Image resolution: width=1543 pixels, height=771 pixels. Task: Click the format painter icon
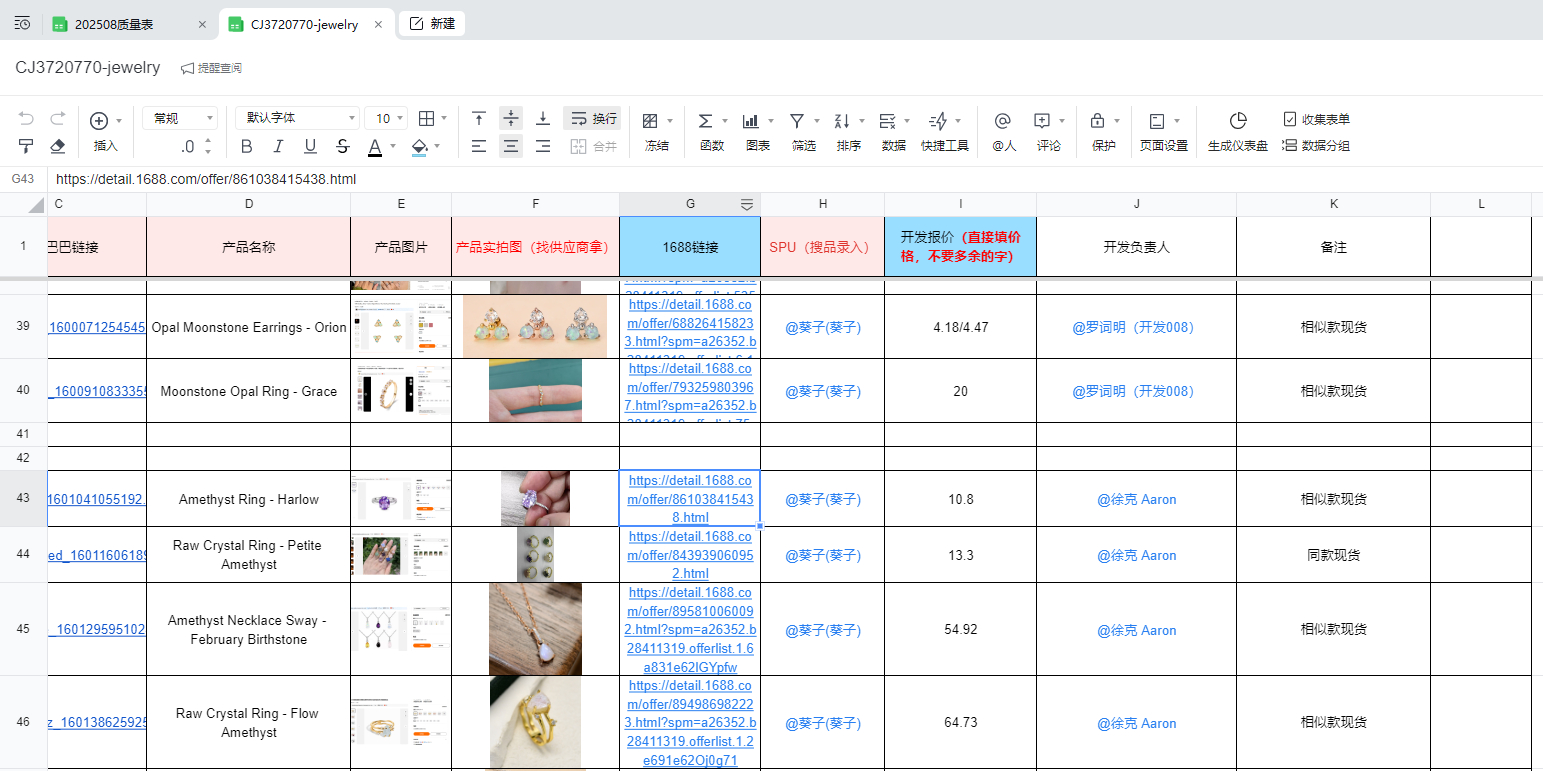tap(27, 146)
